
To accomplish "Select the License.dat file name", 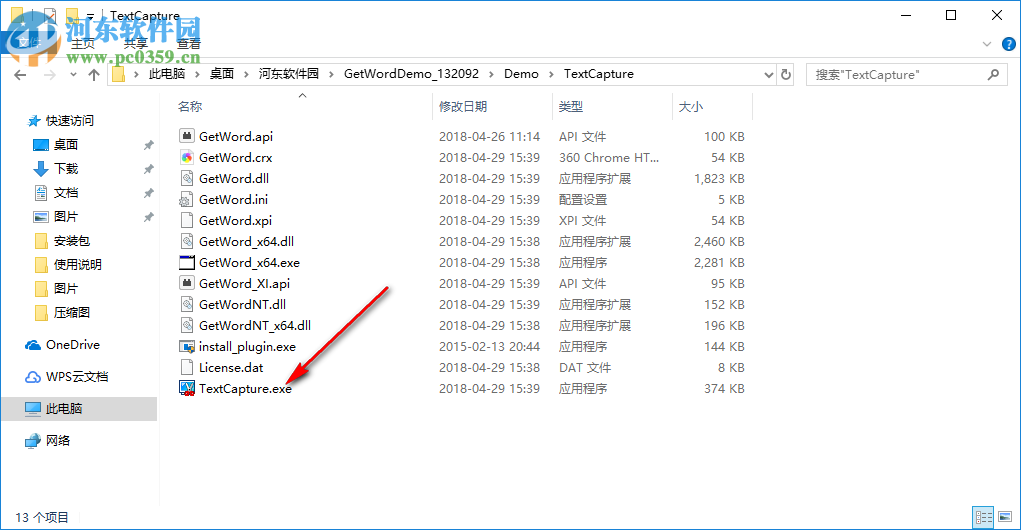I will pyautogui.click(x=231, y=368).
